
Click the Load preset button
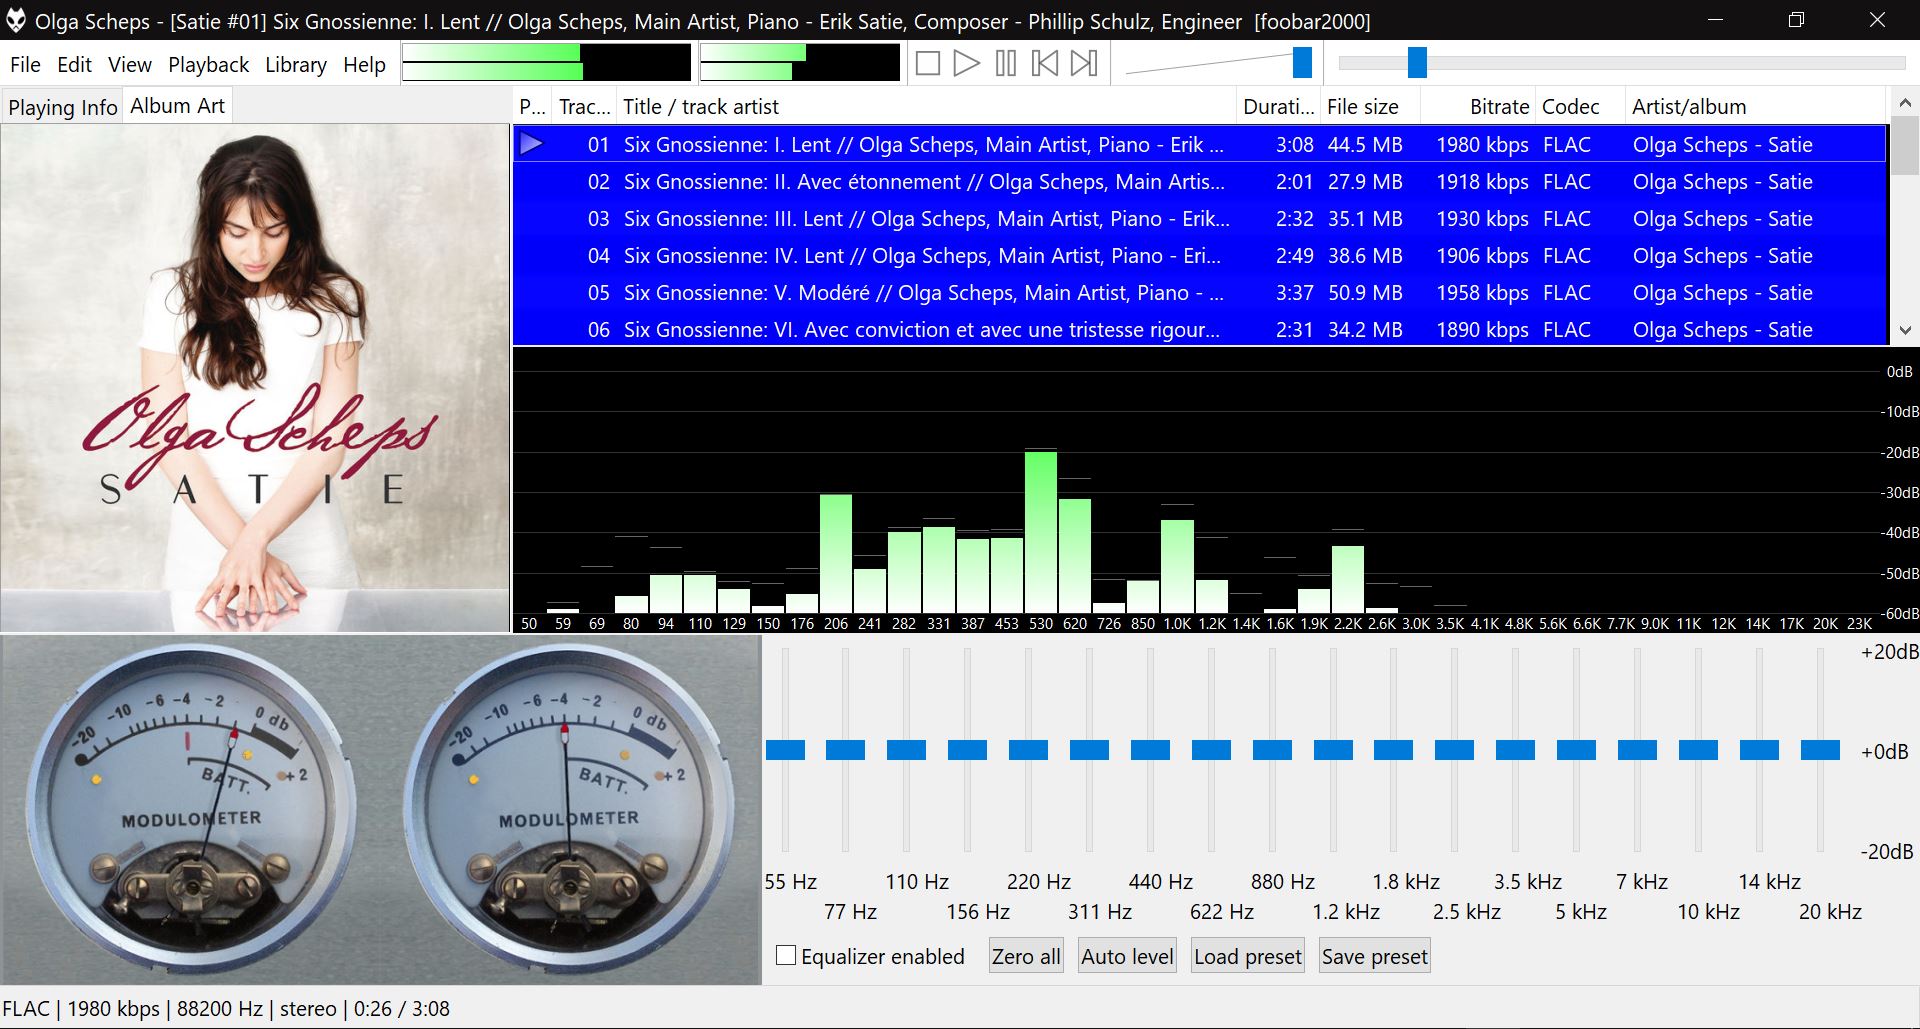1248,957
